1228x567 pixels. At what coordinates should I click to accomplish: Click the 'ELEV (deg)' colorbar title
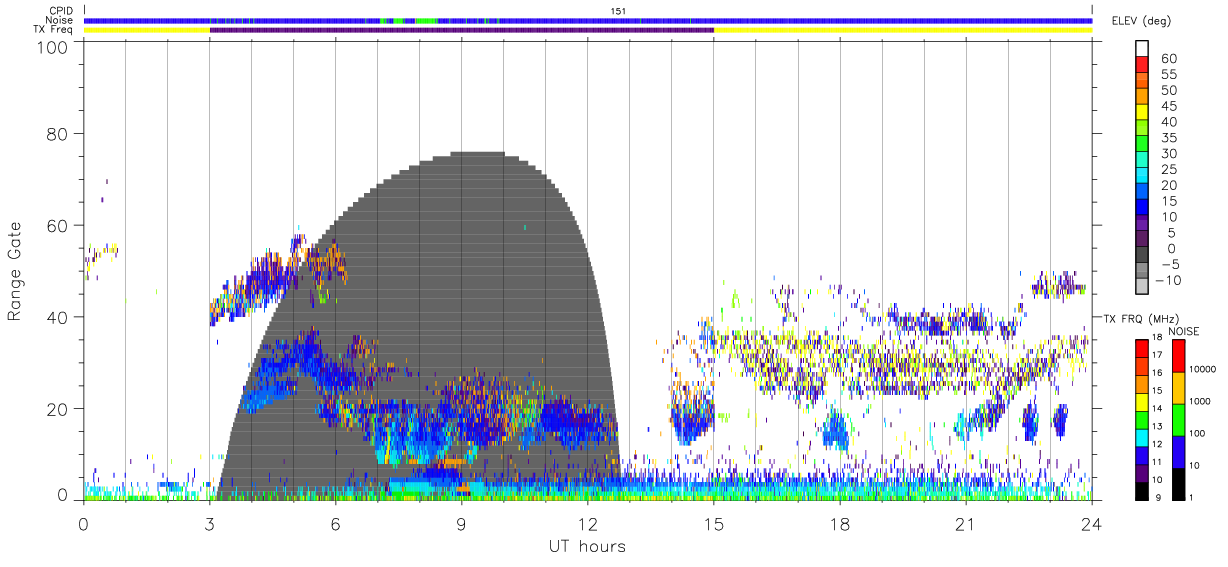coord(1140,21)
